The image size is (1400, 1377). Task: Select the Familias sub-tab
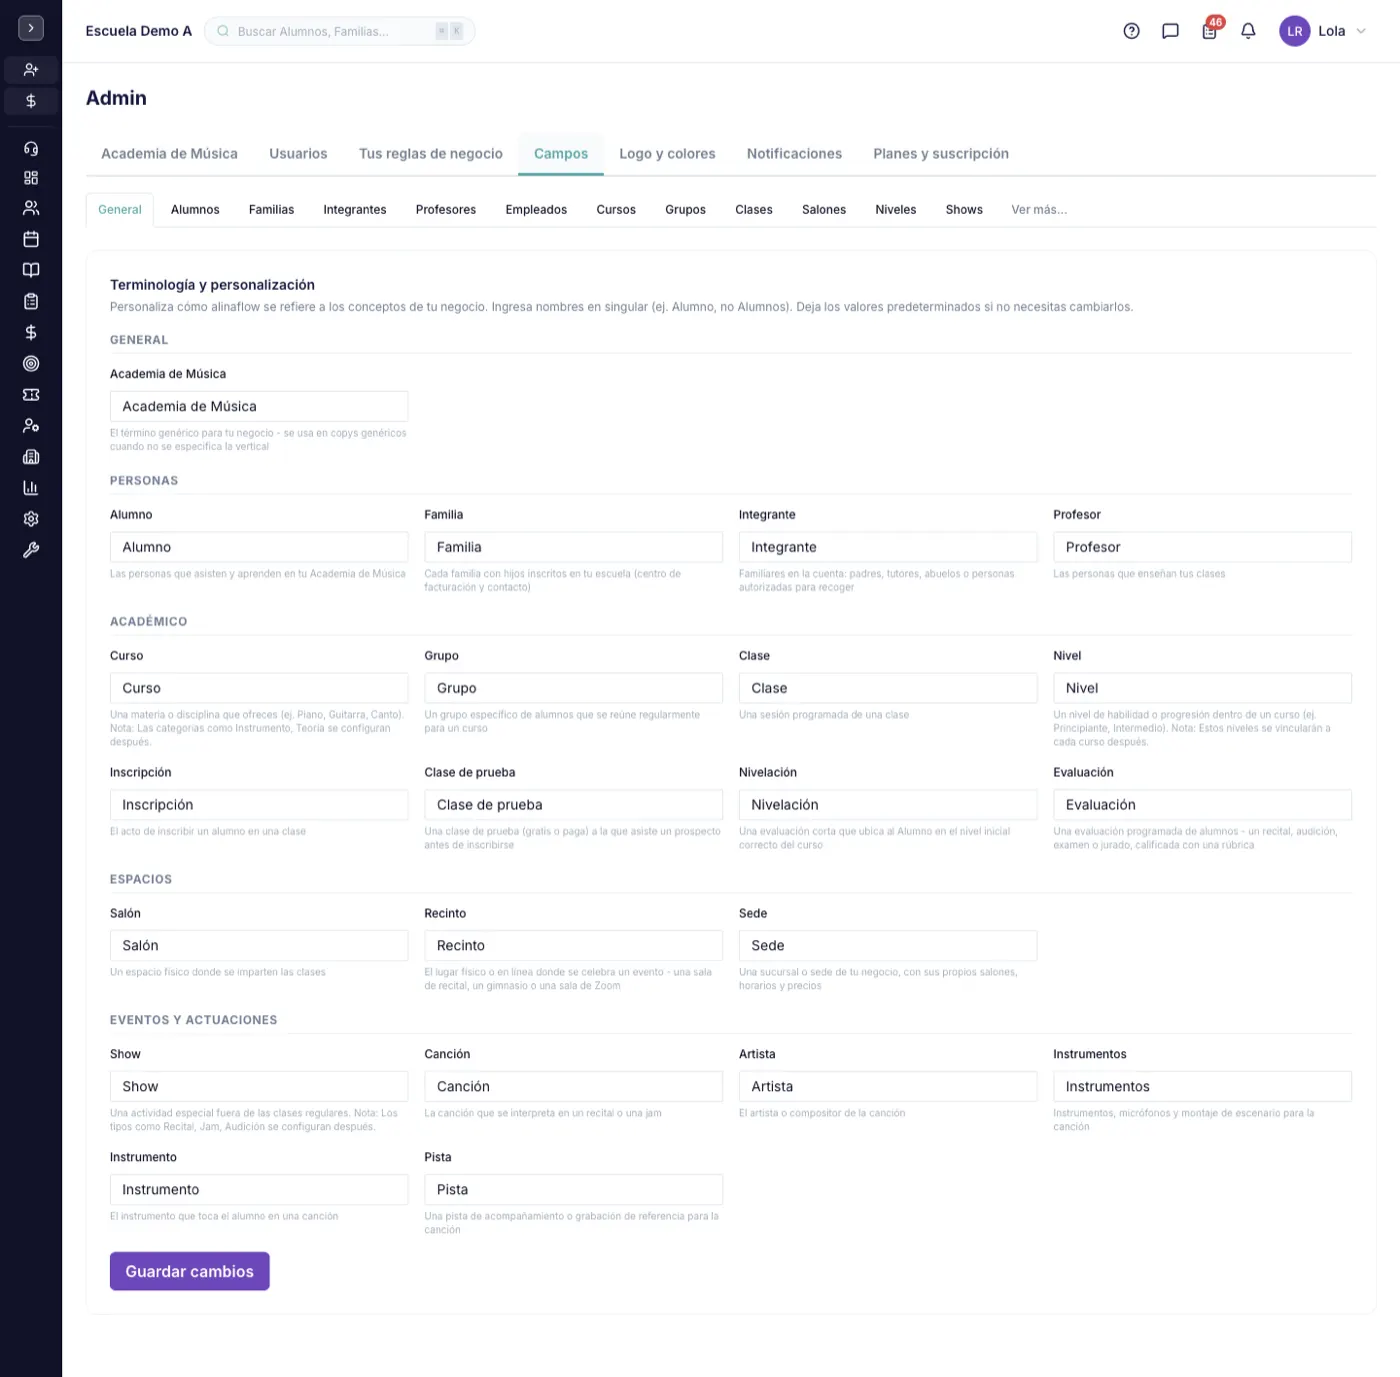point(271,210)
